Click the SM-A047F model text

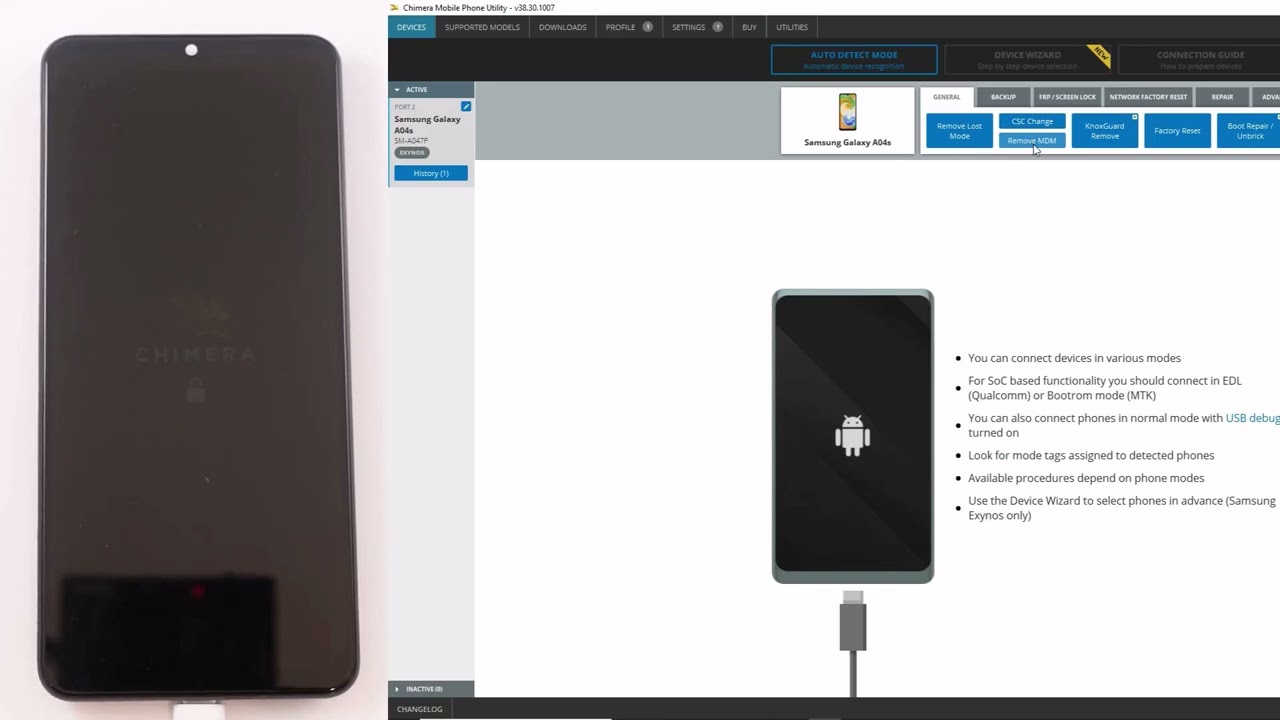pos(411,141)
